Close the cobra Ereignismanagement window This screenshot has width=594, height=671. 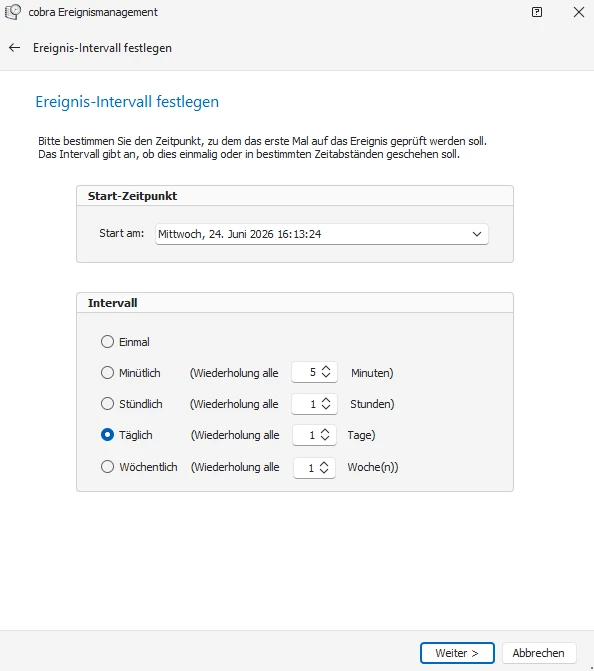tap(579, 12)
